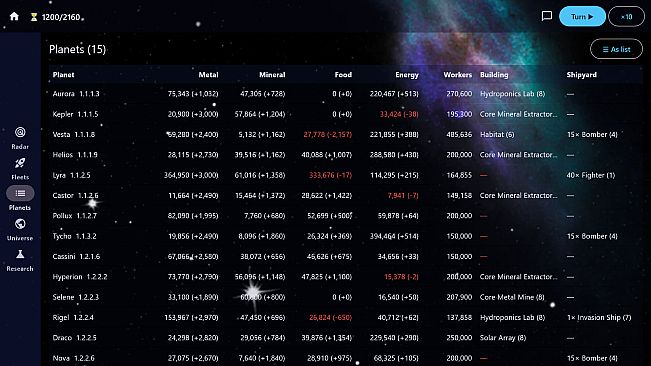This screenshot has height=366, width=651.
Task: Click the hourglass turn counter icon
Action: pyautogui.click(x=34, y=17)
